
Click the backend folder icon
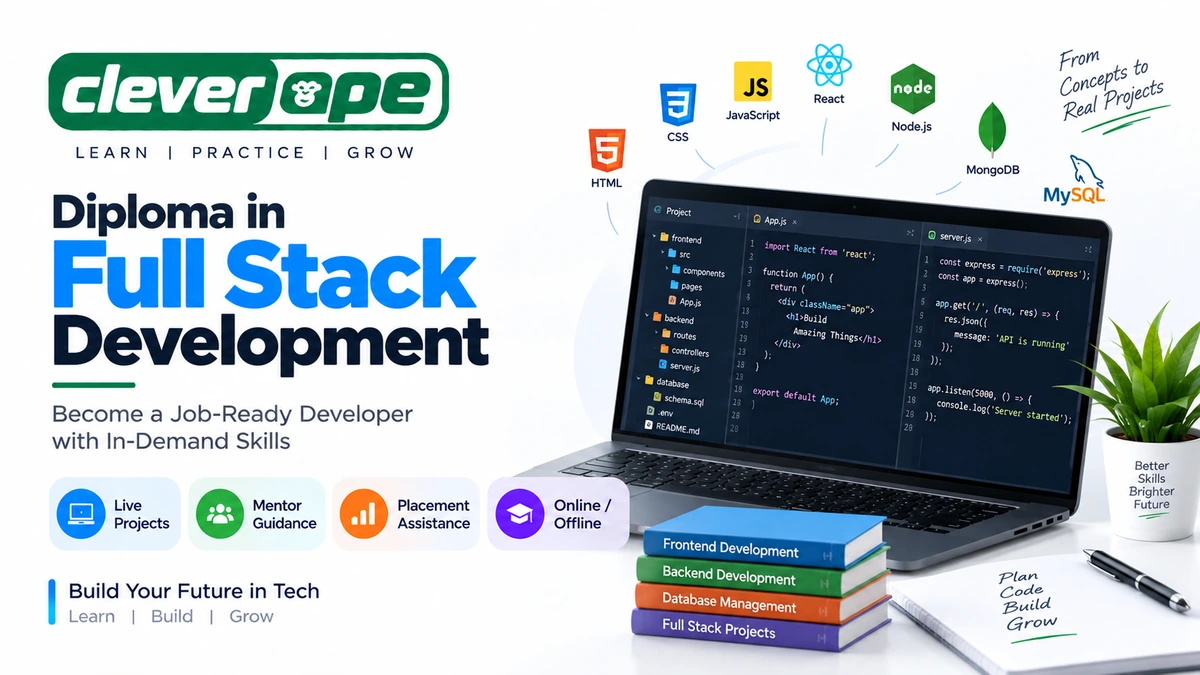[657, 316]
